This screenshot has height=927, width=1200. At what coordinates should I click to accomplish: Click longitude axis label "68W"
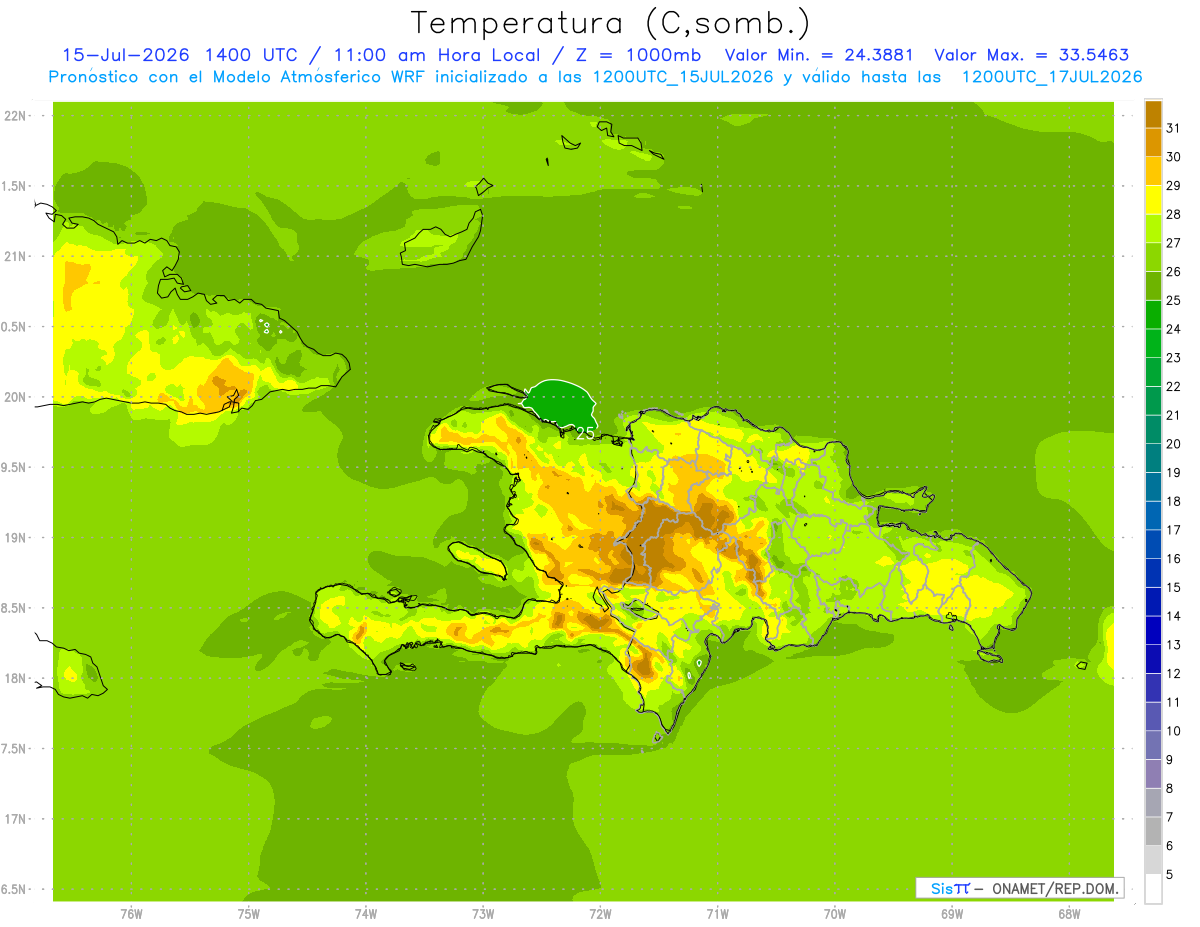1069,914
